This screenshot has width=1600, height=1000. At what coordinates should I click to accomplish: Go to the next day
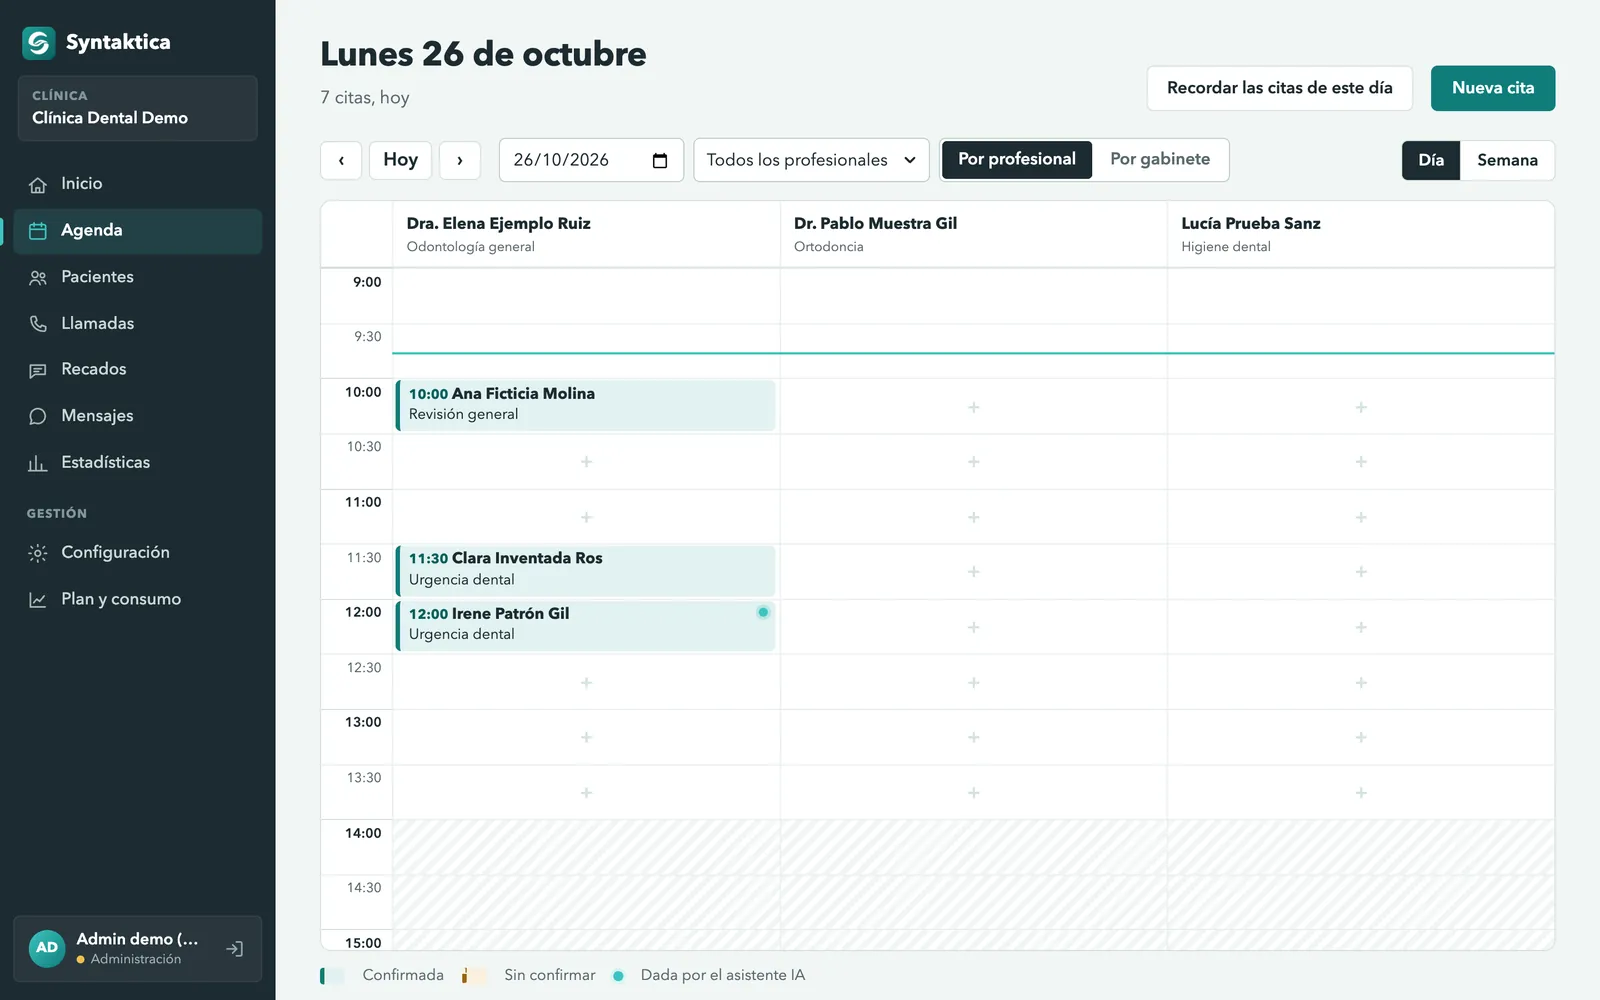(x=460, y=160)
